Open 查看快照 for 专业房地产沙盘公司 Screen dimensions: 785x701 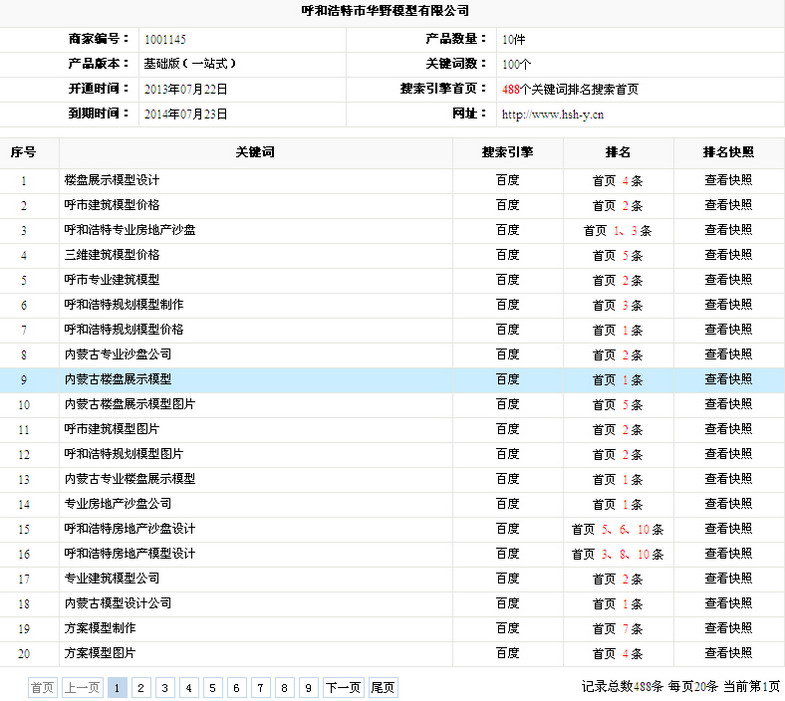[728, 504]
